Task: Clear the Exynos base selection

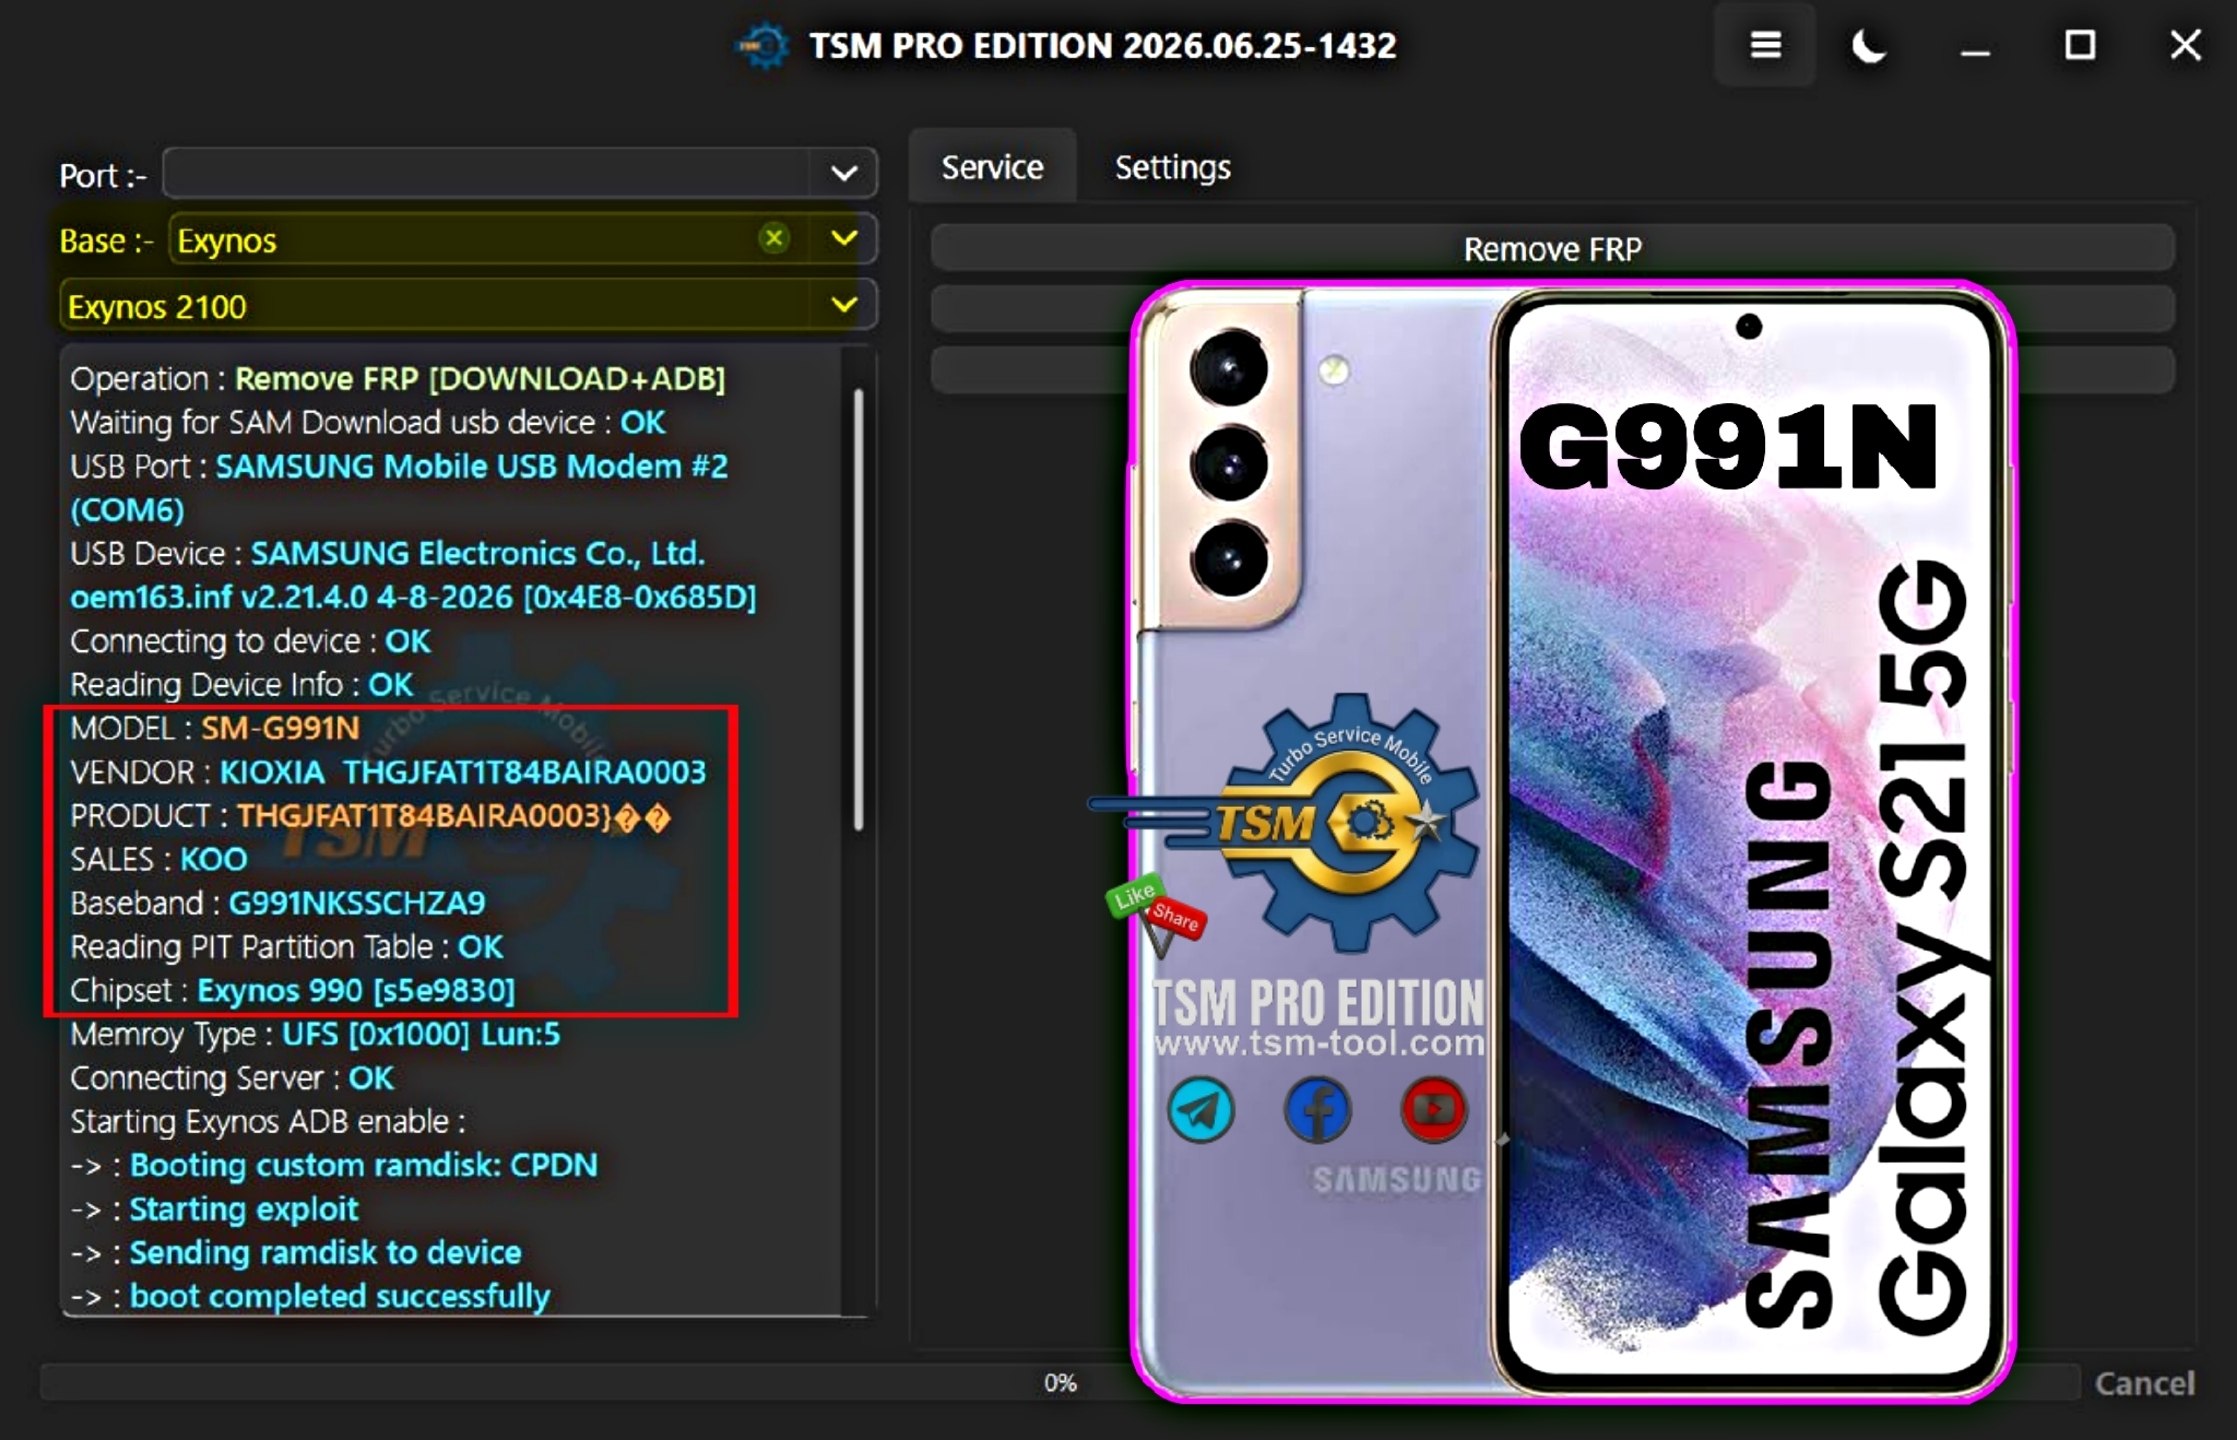Action: [773, 239]
